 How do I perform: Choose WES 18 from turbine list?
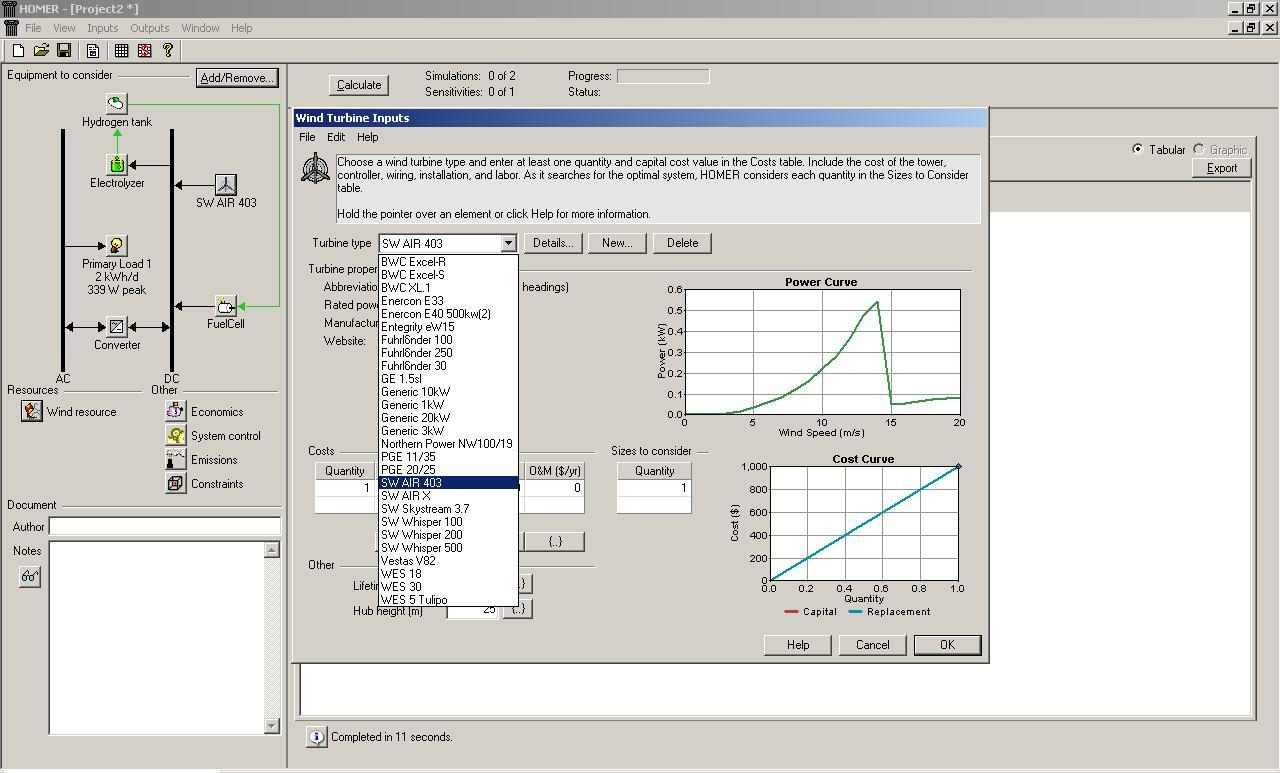448,574
